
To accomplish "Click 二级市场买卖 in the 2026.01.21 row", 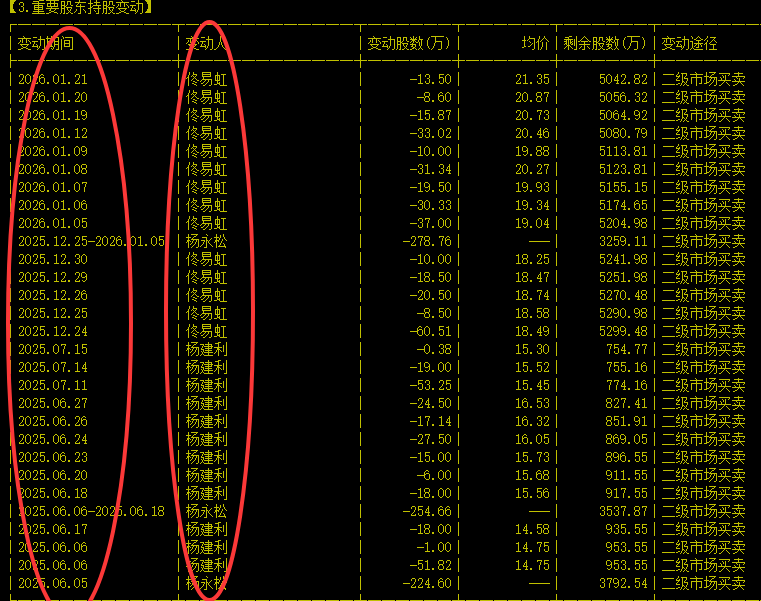I will point(703,79).
